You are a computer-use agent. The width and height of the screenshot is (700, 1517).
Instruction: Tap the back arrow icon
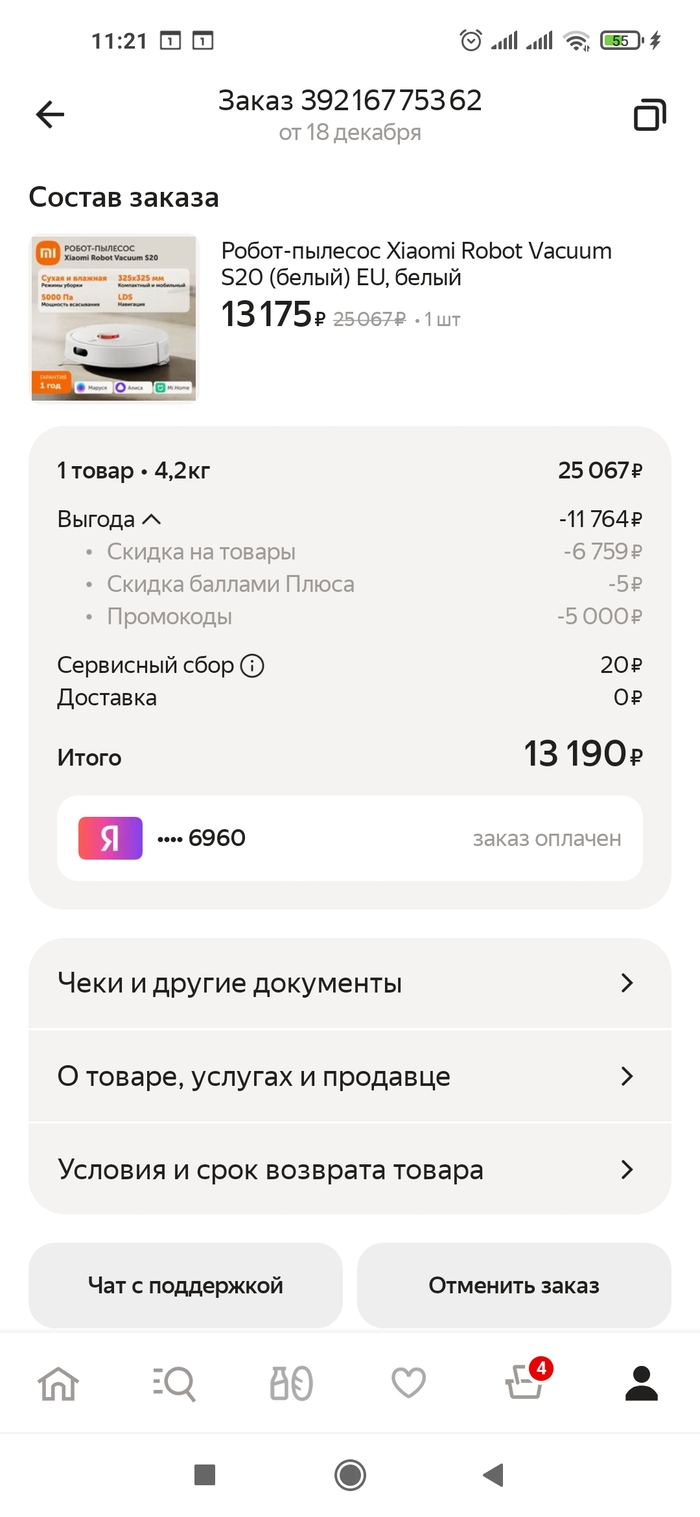50,115
